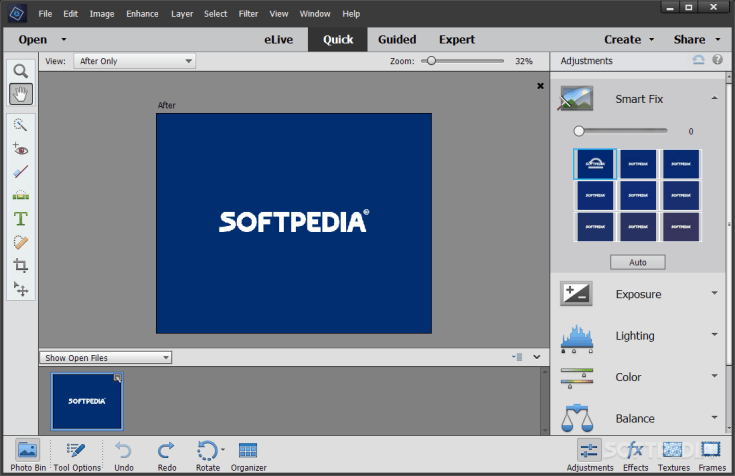The width and height of the screenshot is (735, 476).
Task: Switch to the eLive tab
Action: coord(278,39)
